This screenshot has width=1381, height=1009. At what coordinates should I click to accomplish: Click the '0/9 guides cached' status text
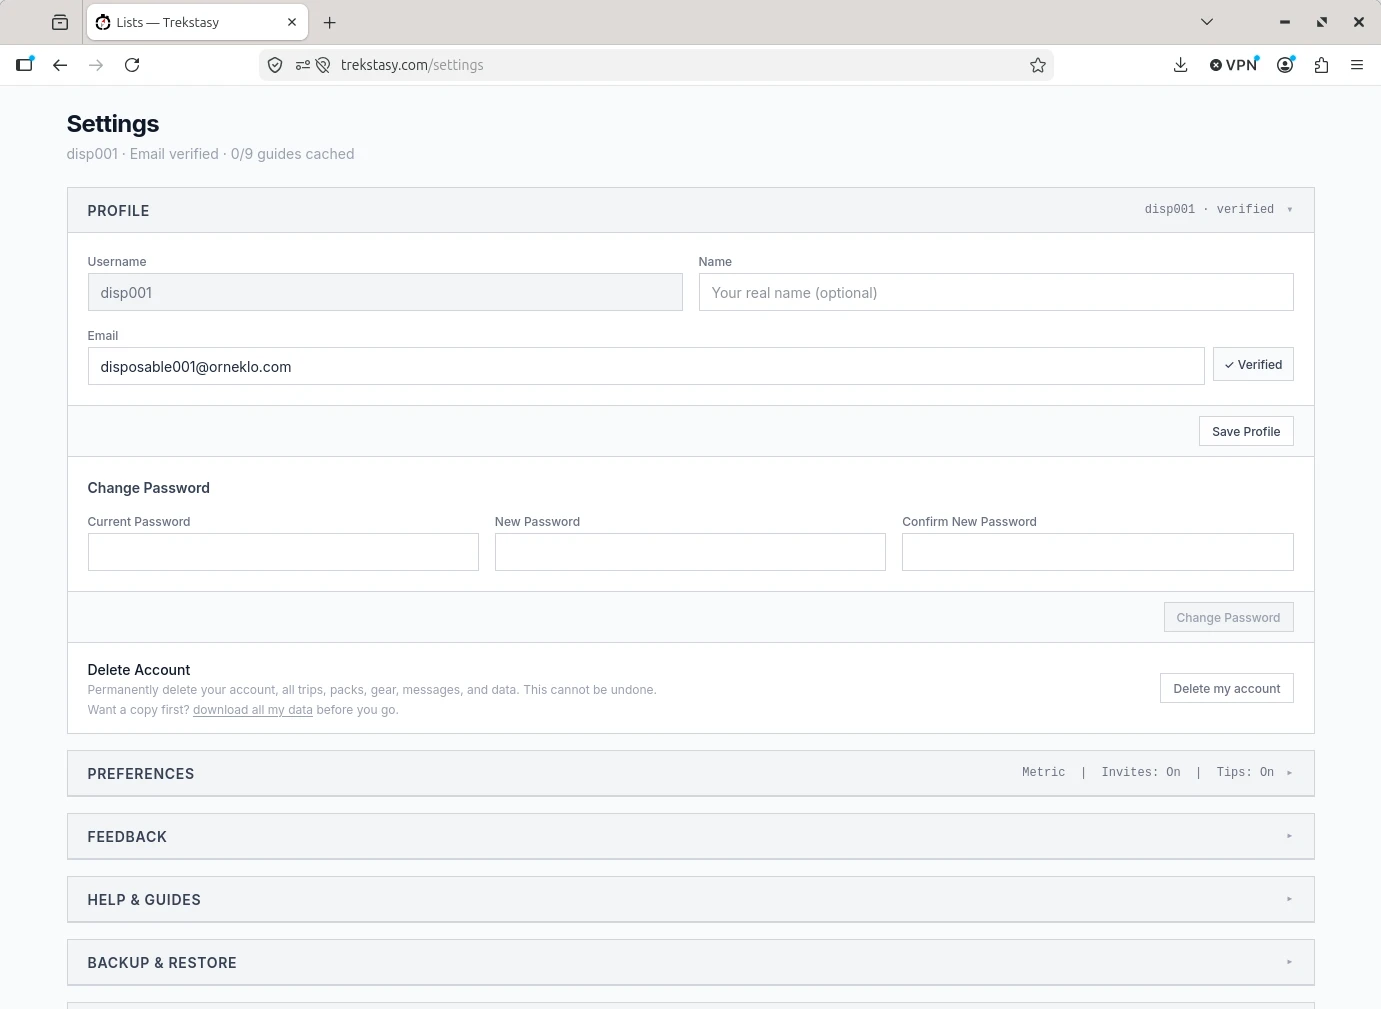[292, 154]
